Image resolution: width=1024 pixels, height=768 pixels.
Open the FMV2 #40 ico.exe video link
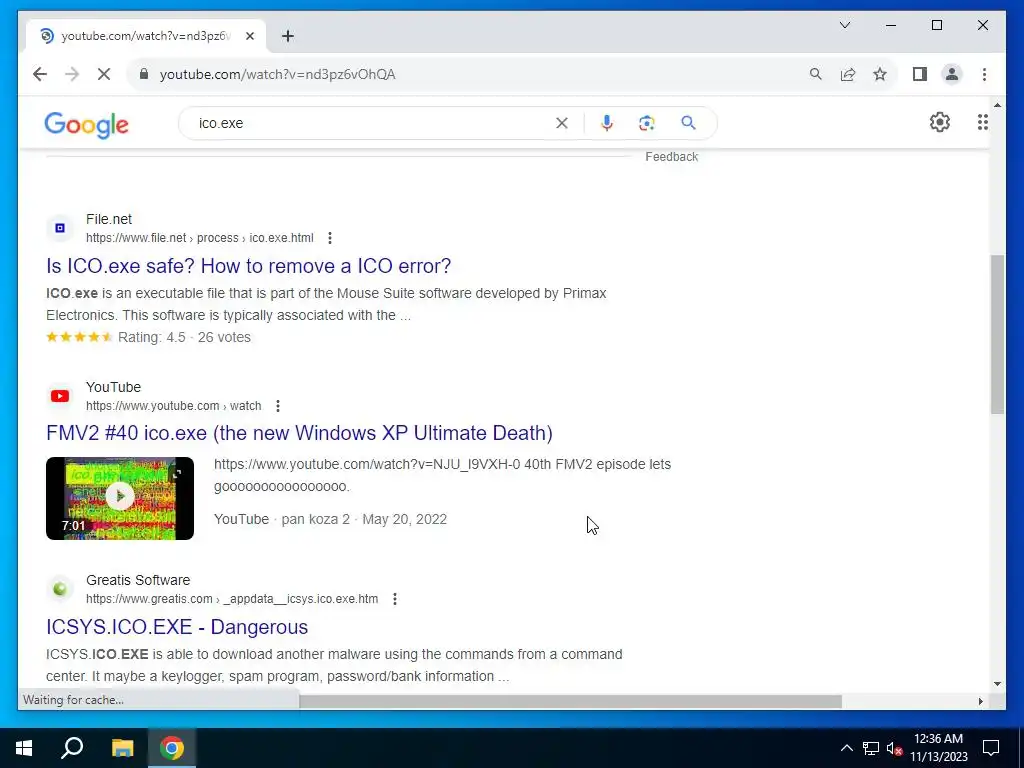pos(299,433)
